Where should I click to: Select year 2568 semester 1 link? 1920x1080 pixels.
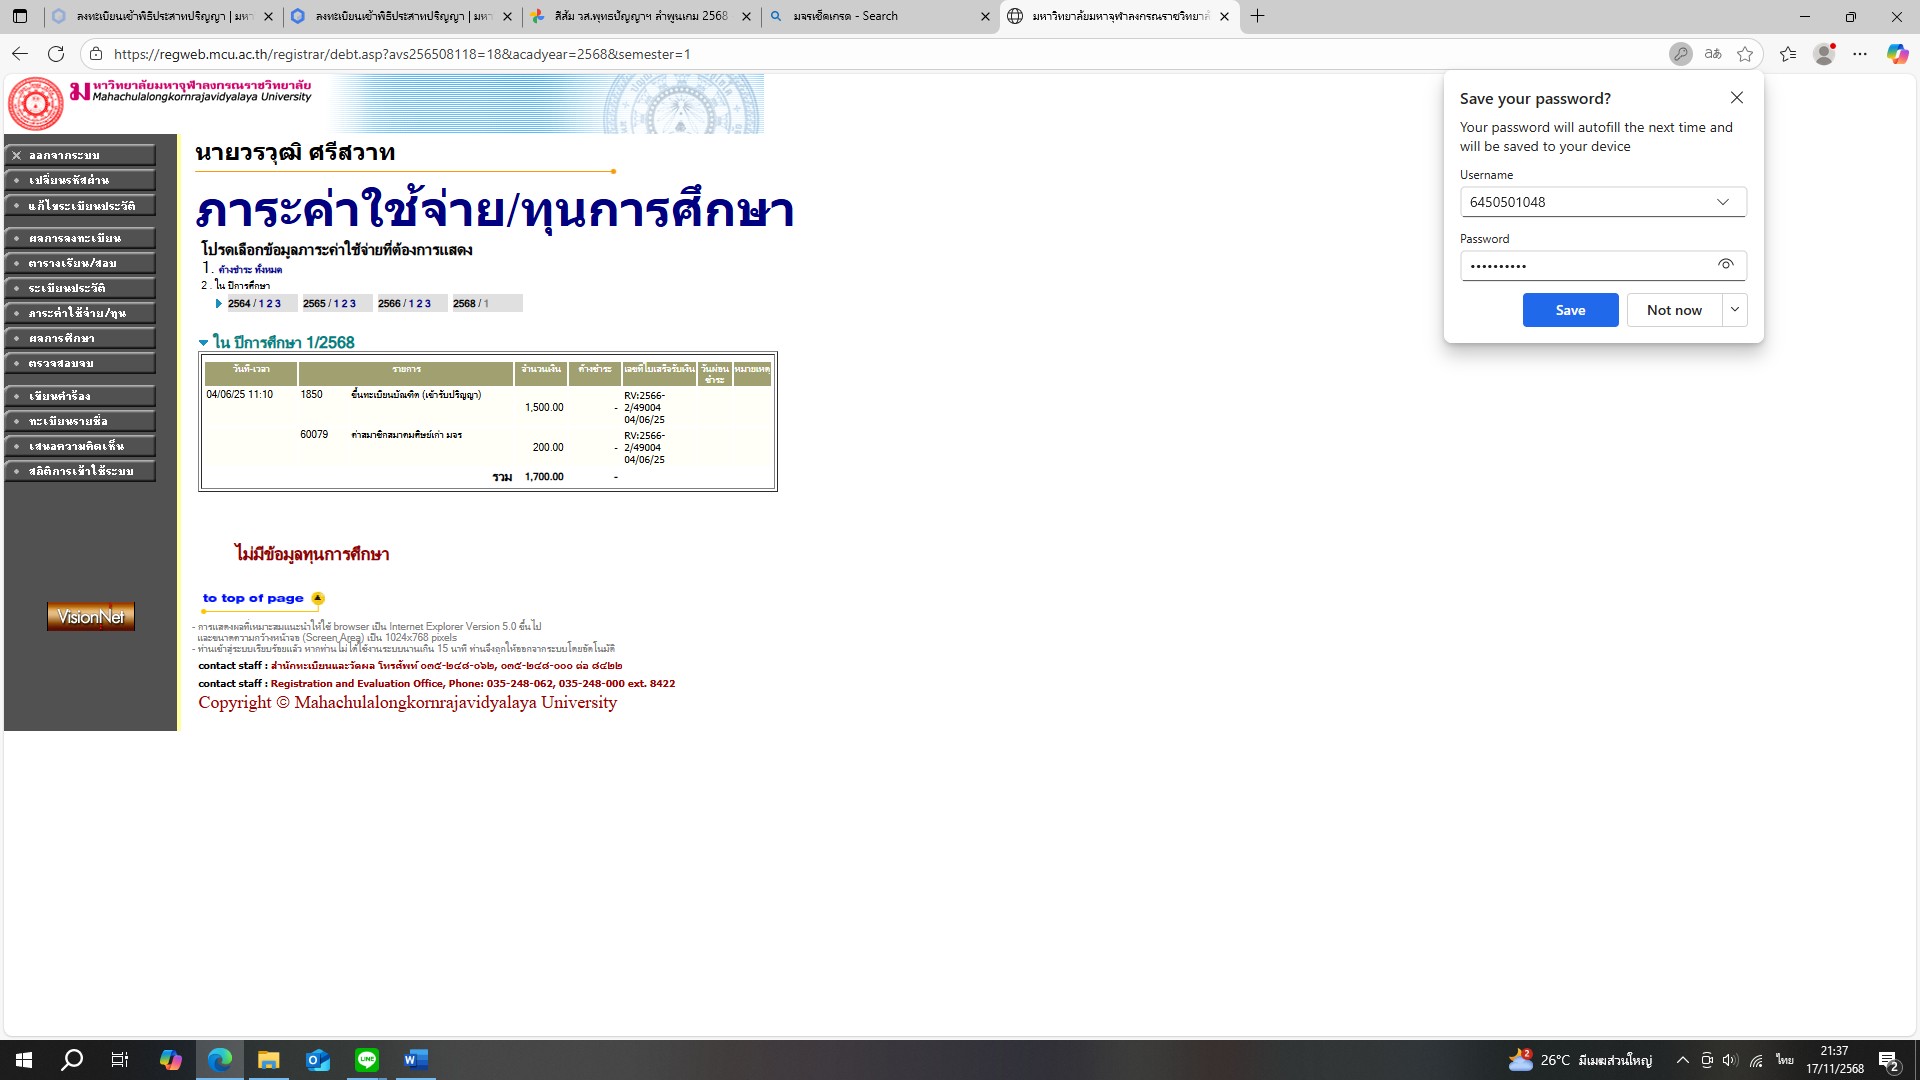486,304
